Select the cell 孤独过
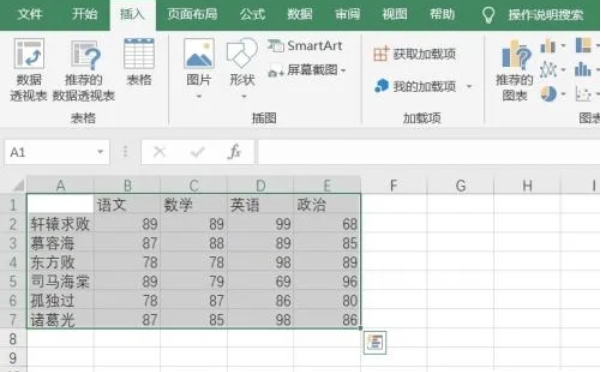Screen dimensions: 601x372 [60, 301]
